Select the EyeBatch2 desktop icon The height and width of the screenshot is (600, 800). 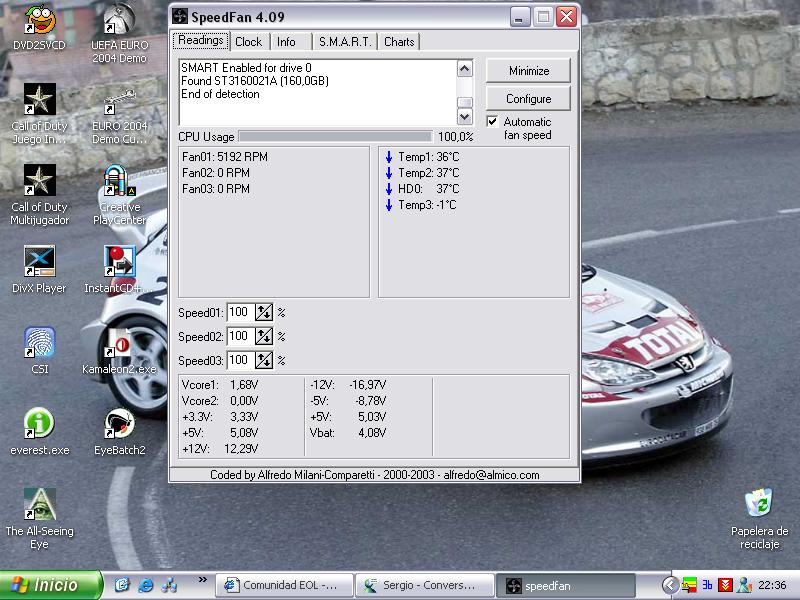coord(119,424)
